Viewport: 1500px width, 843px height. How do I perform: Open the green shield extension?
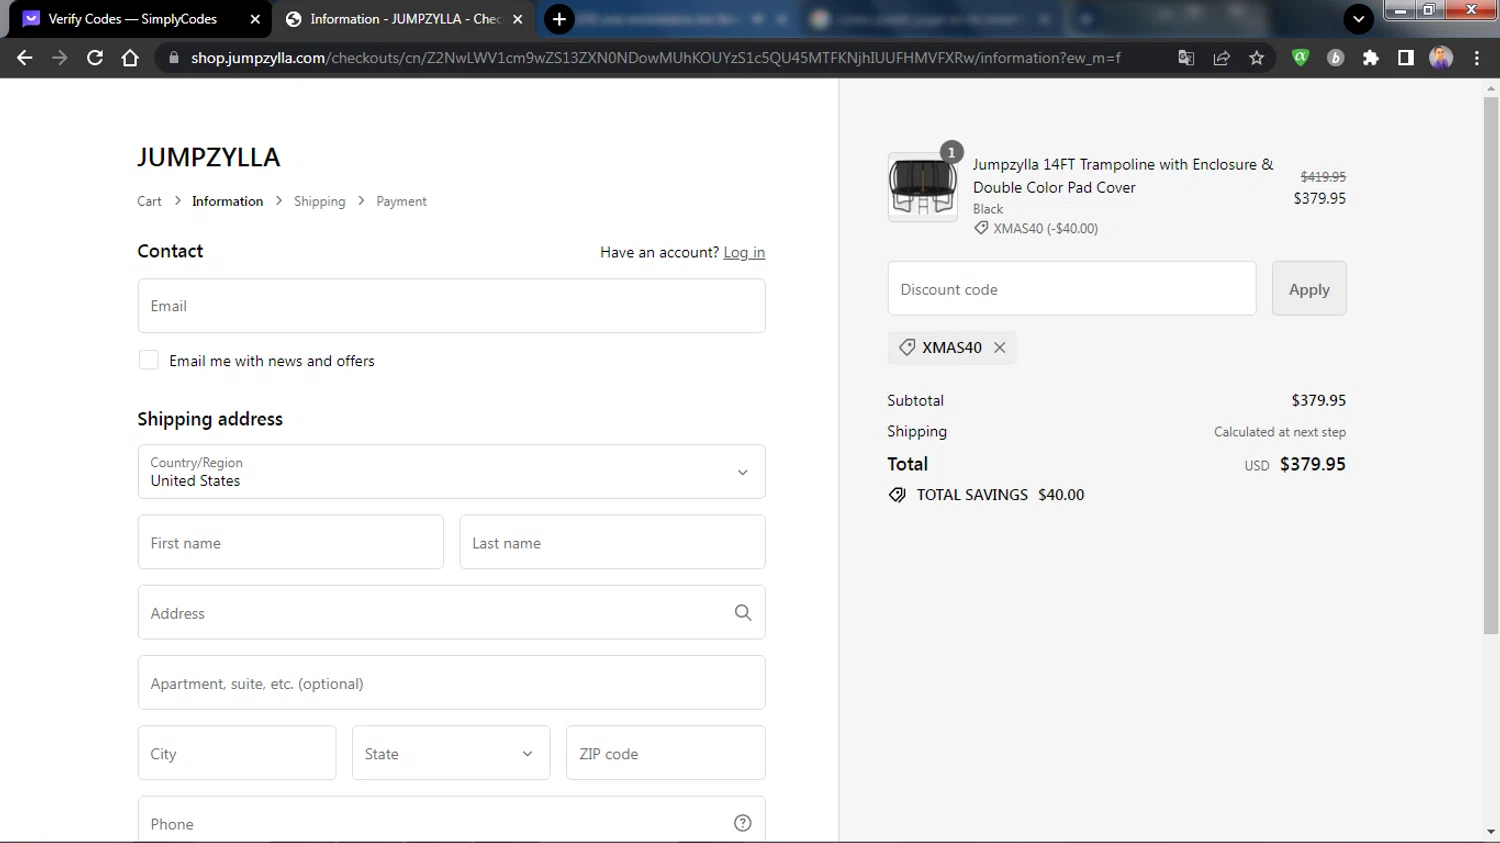pyautogui.click(x=1300, y=58)
